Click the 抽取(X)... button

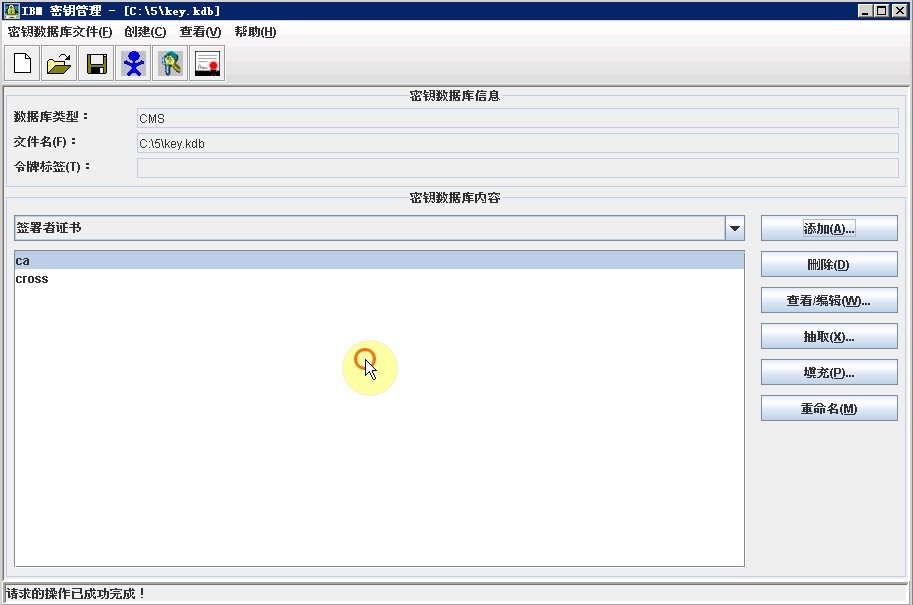828,337
